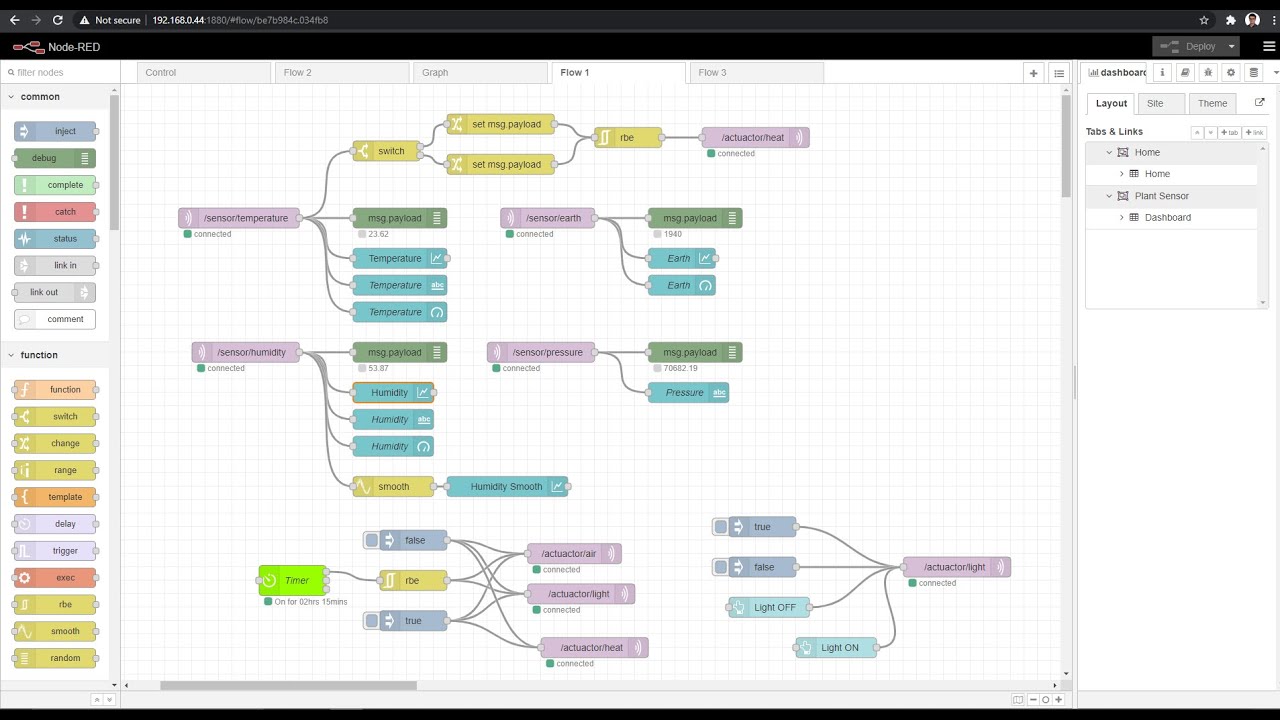The image size is (1280, 720).
Task: Select the change node in the palette
Action: 56,443
